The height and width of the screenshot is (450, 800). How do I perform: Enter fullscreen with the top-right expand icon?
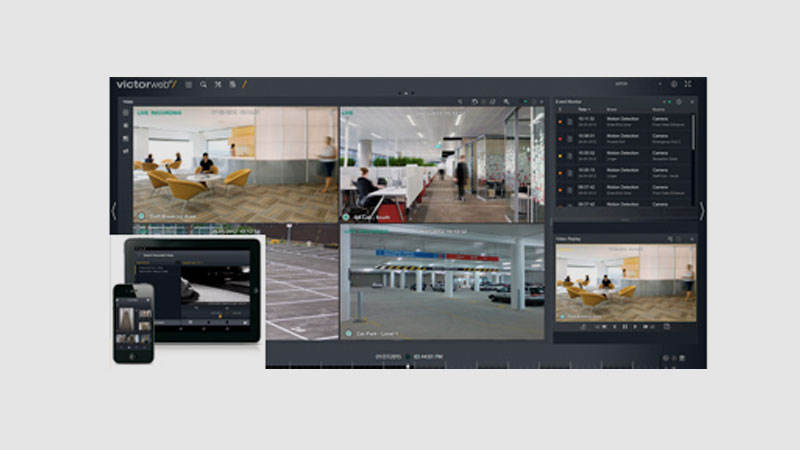pyautogui.click(x=688, y=84)
